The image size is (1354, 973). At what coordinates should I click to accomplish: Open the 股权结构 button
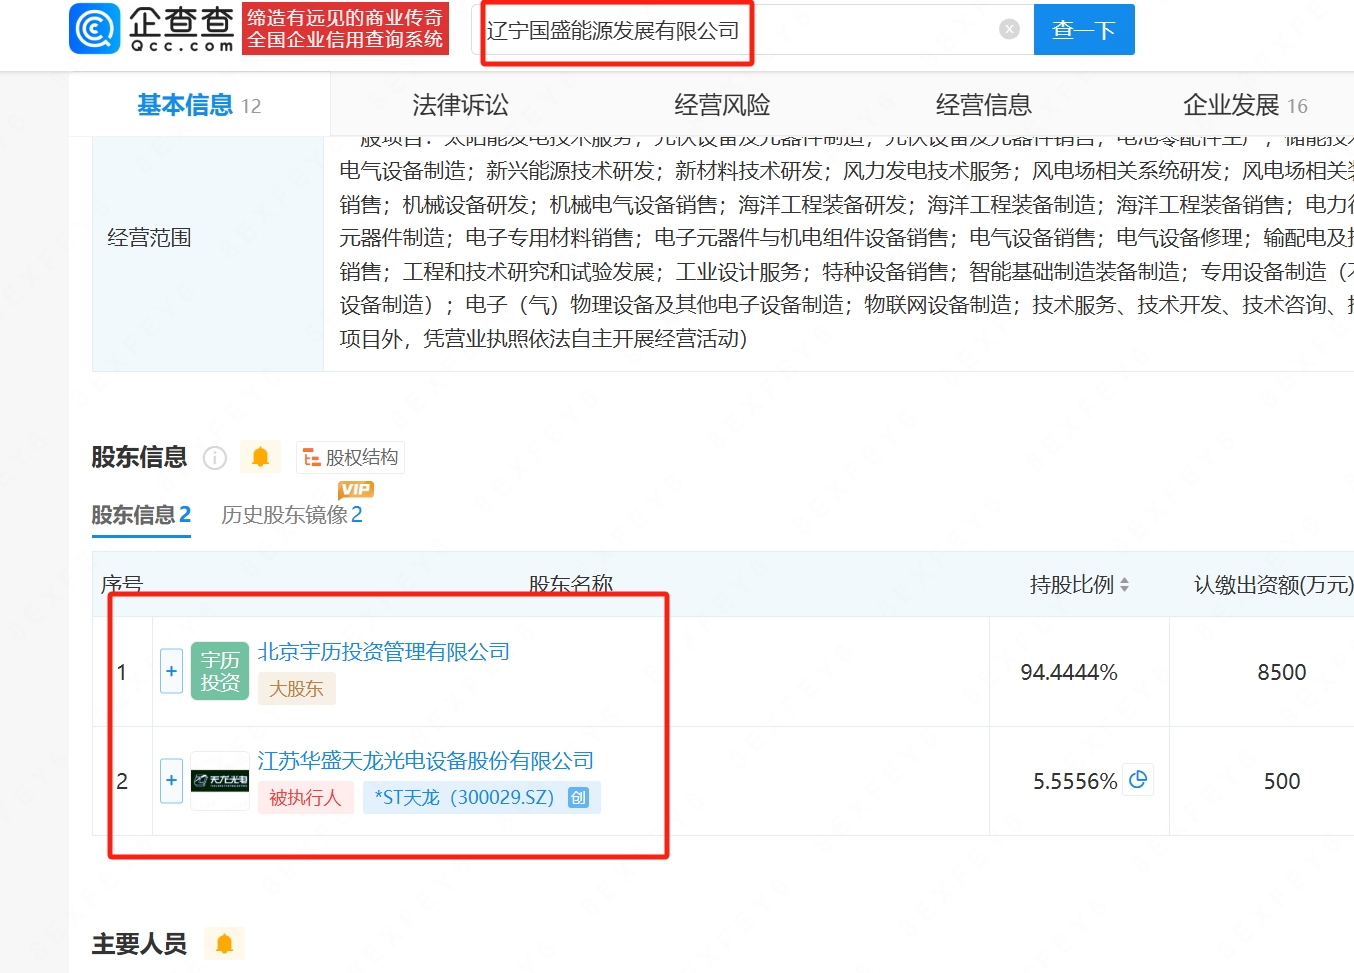350,457
